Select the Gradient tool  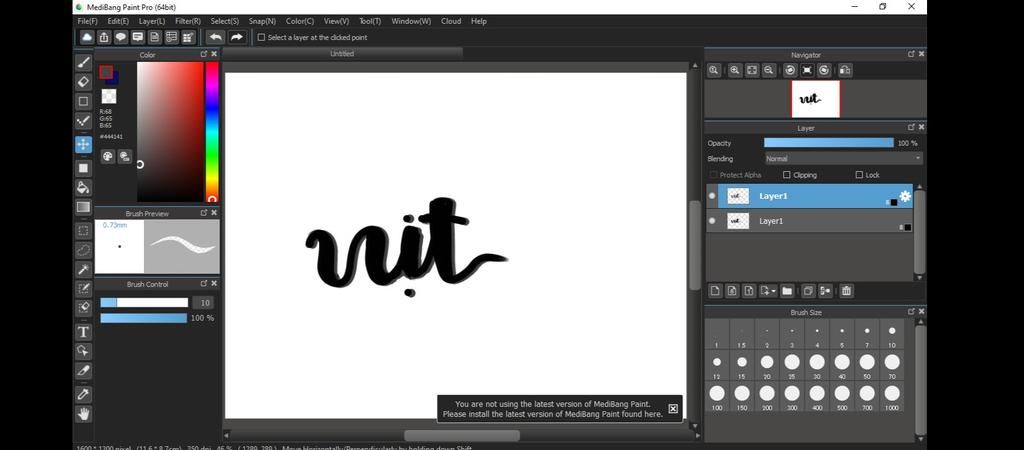[83, 207]
